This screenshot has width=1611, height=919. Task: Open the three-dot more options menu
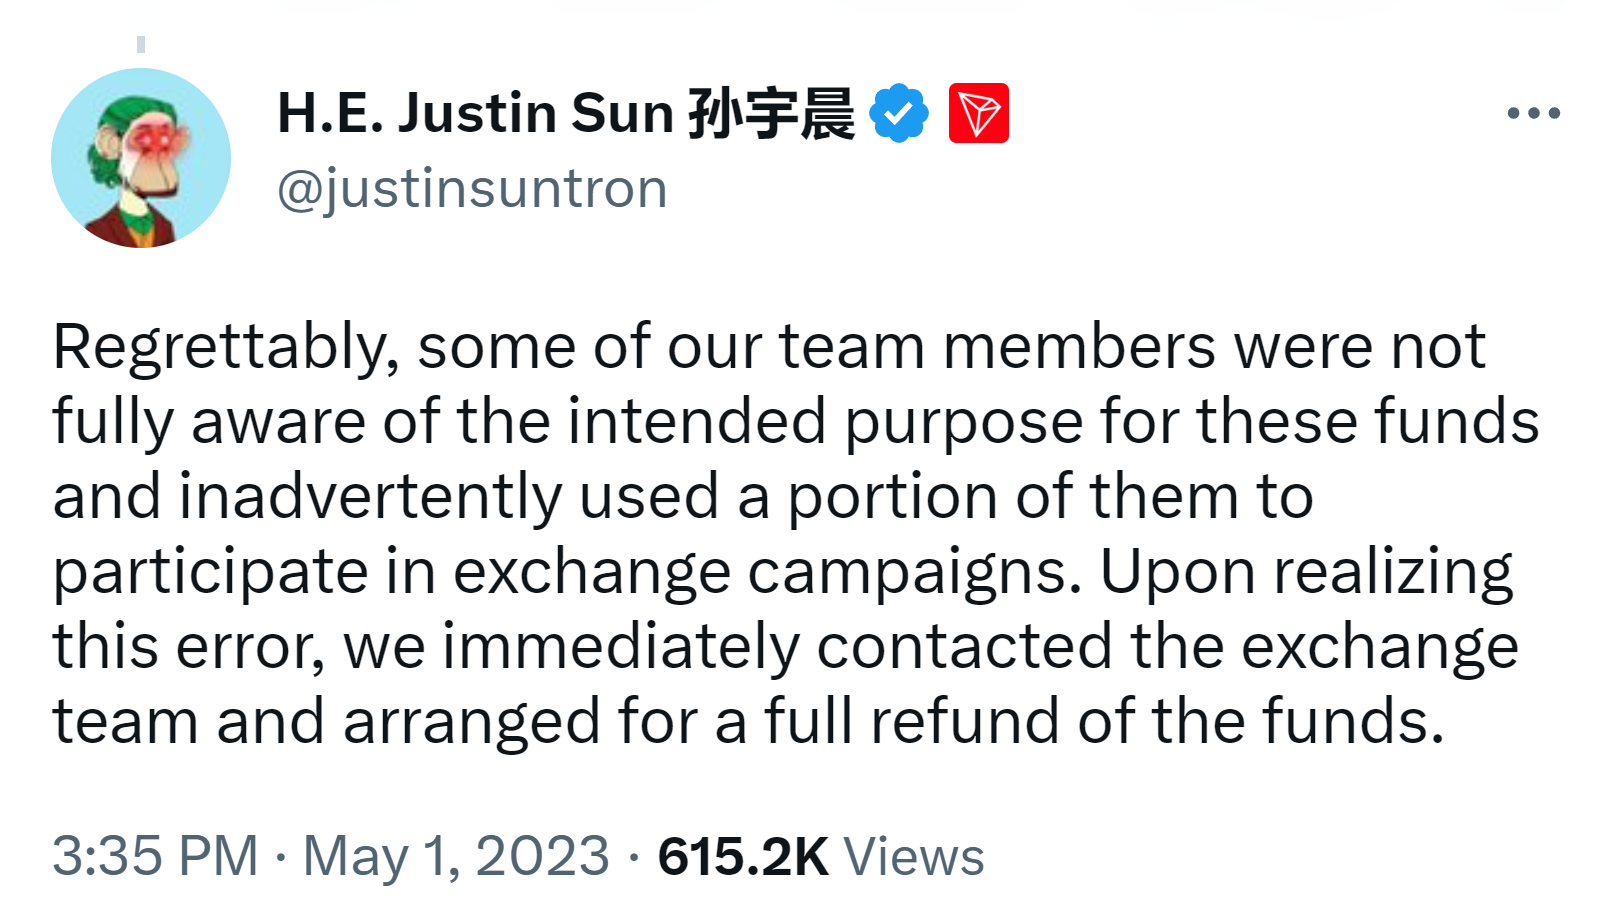[x=1534, y=113]
